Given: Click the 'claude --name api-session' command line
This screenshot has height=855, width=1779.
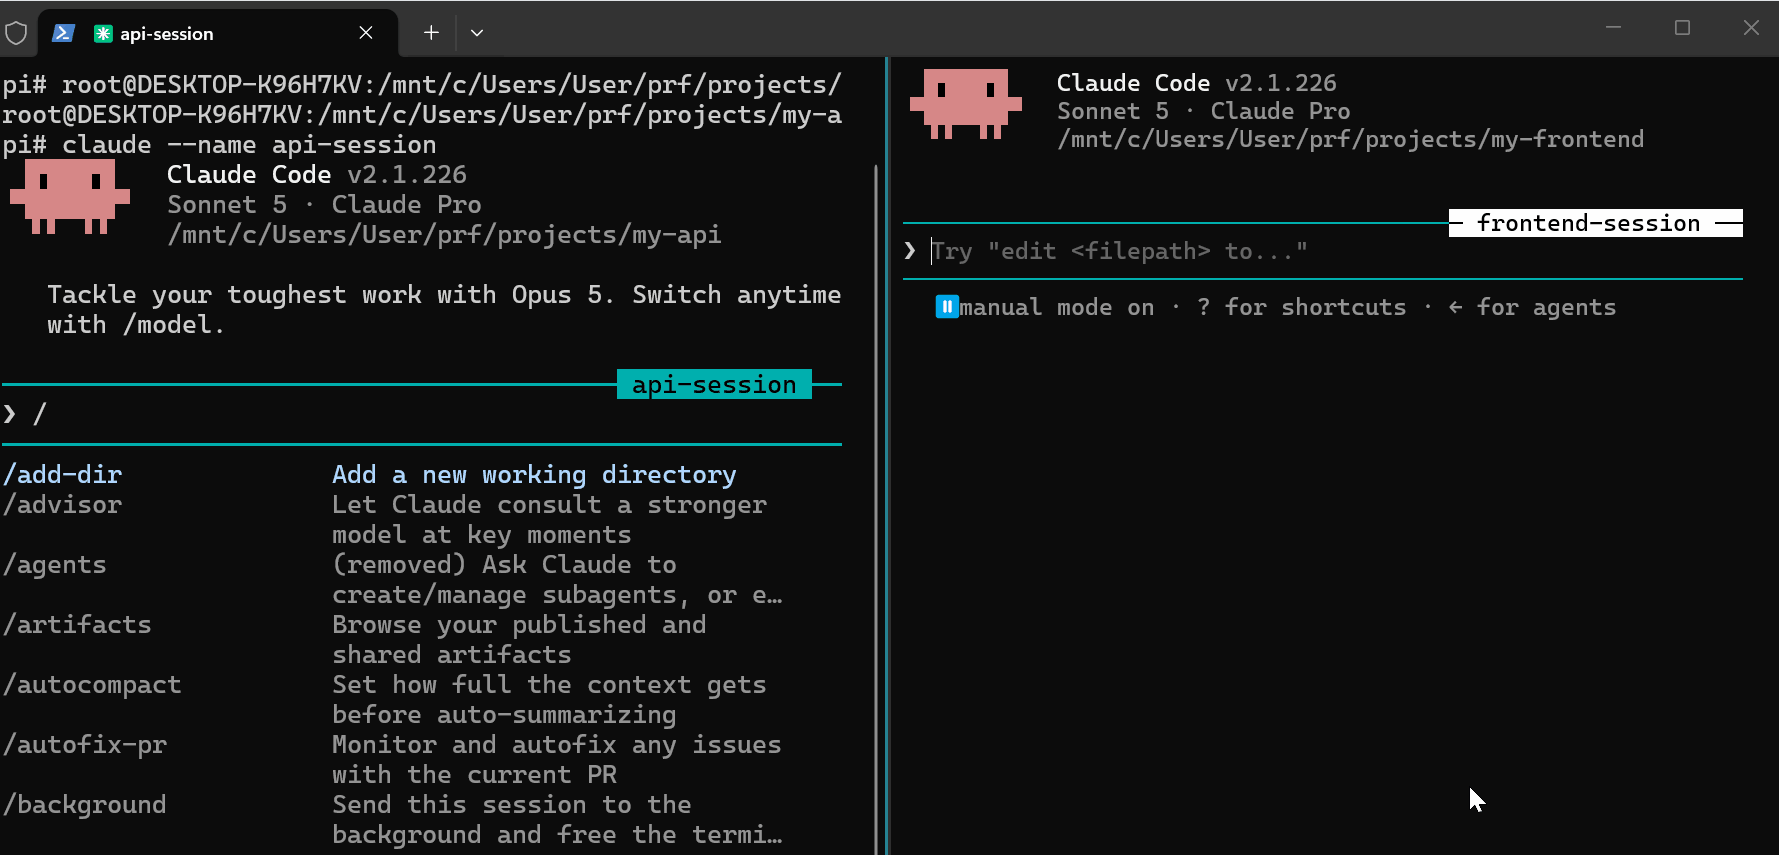Looking at the screenshot, I should (249, 145).
